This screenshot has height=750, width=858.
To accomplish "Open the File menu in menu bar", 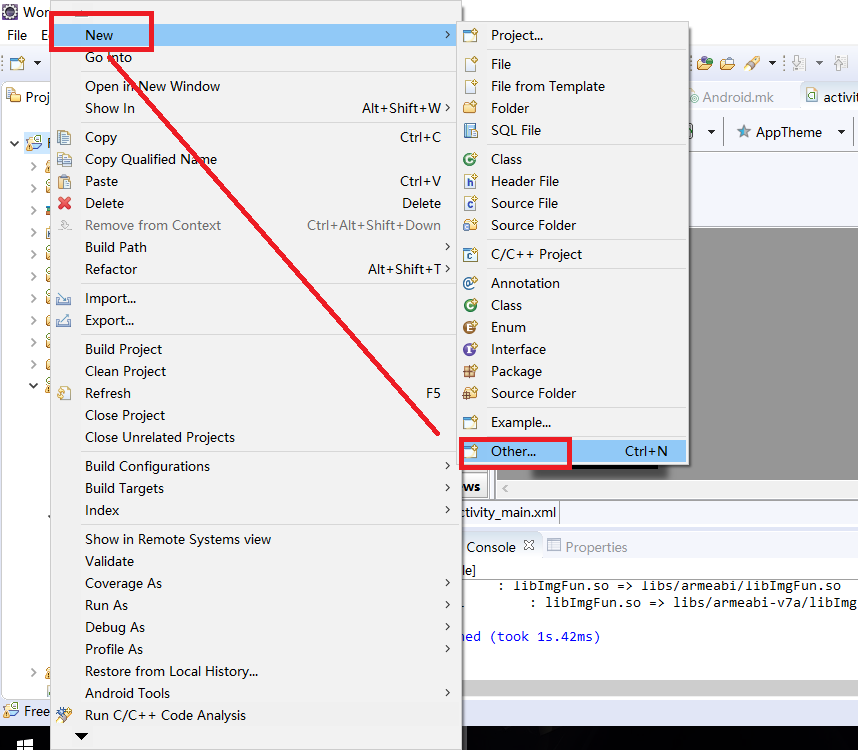I will coord(17,35).
